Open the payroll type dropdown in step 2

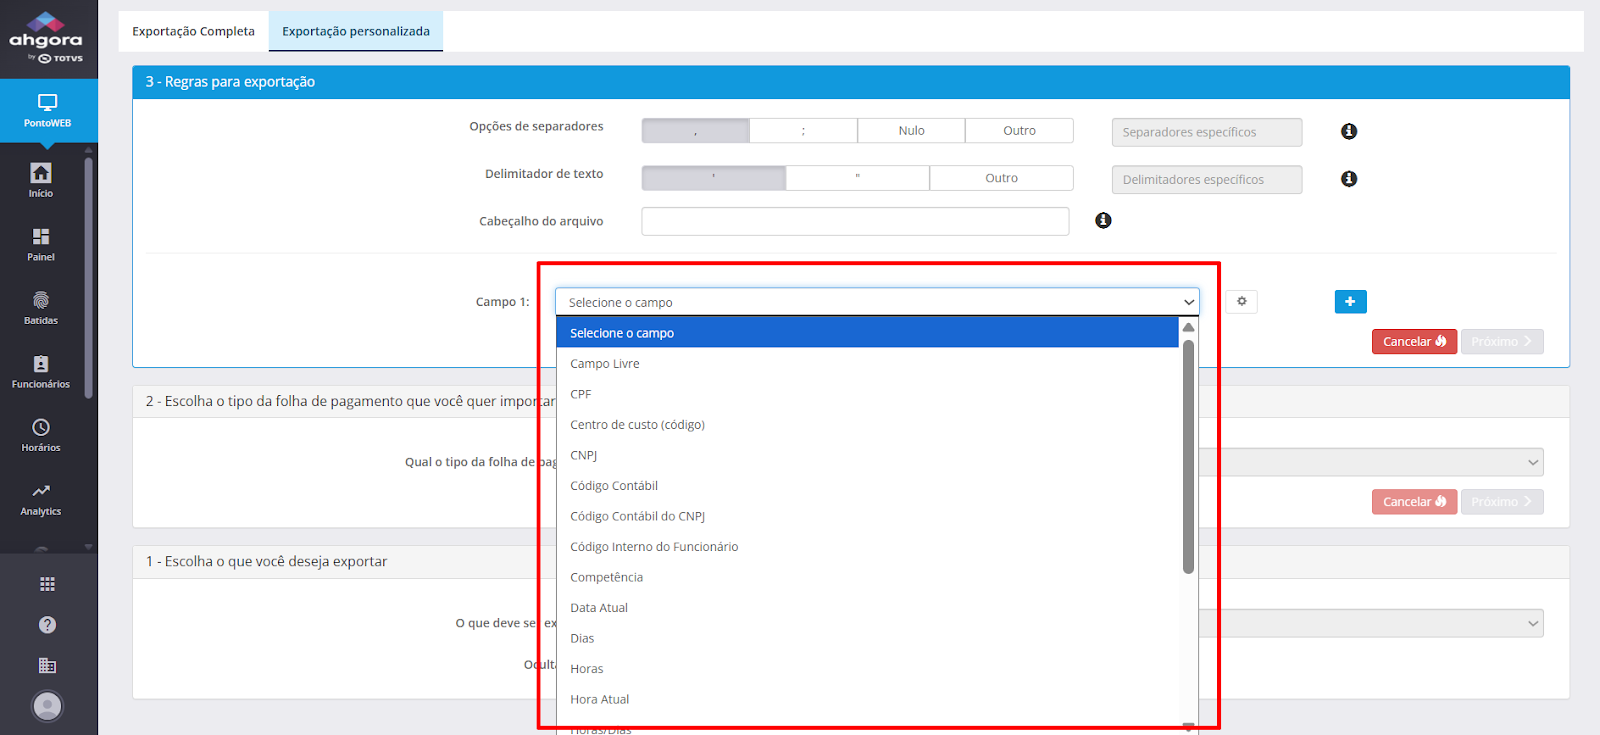(x=1371, y=462)
